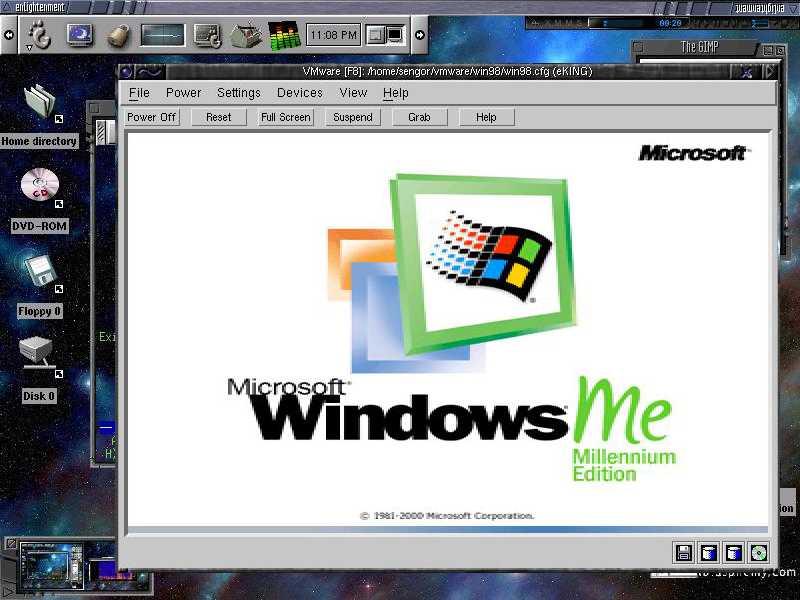The image size is (800, 600).
Task: Toggle the Grab input button
Action: point(419,117)
